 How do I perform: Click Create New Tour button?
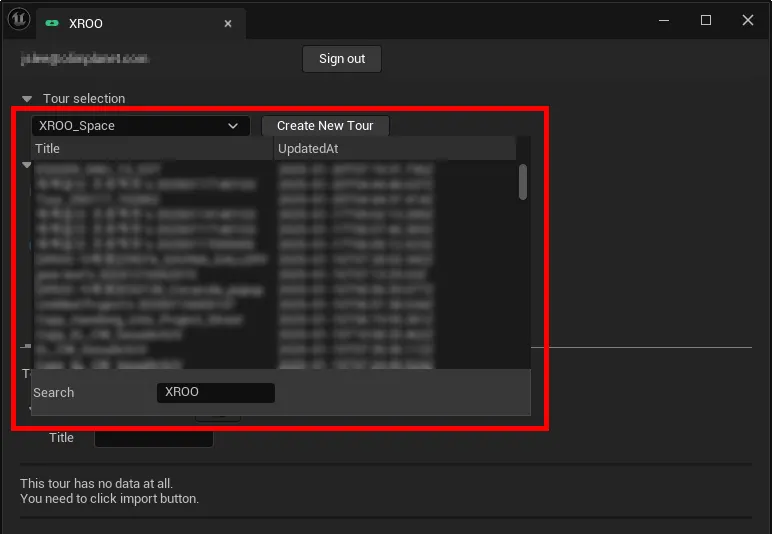[325, 126]
